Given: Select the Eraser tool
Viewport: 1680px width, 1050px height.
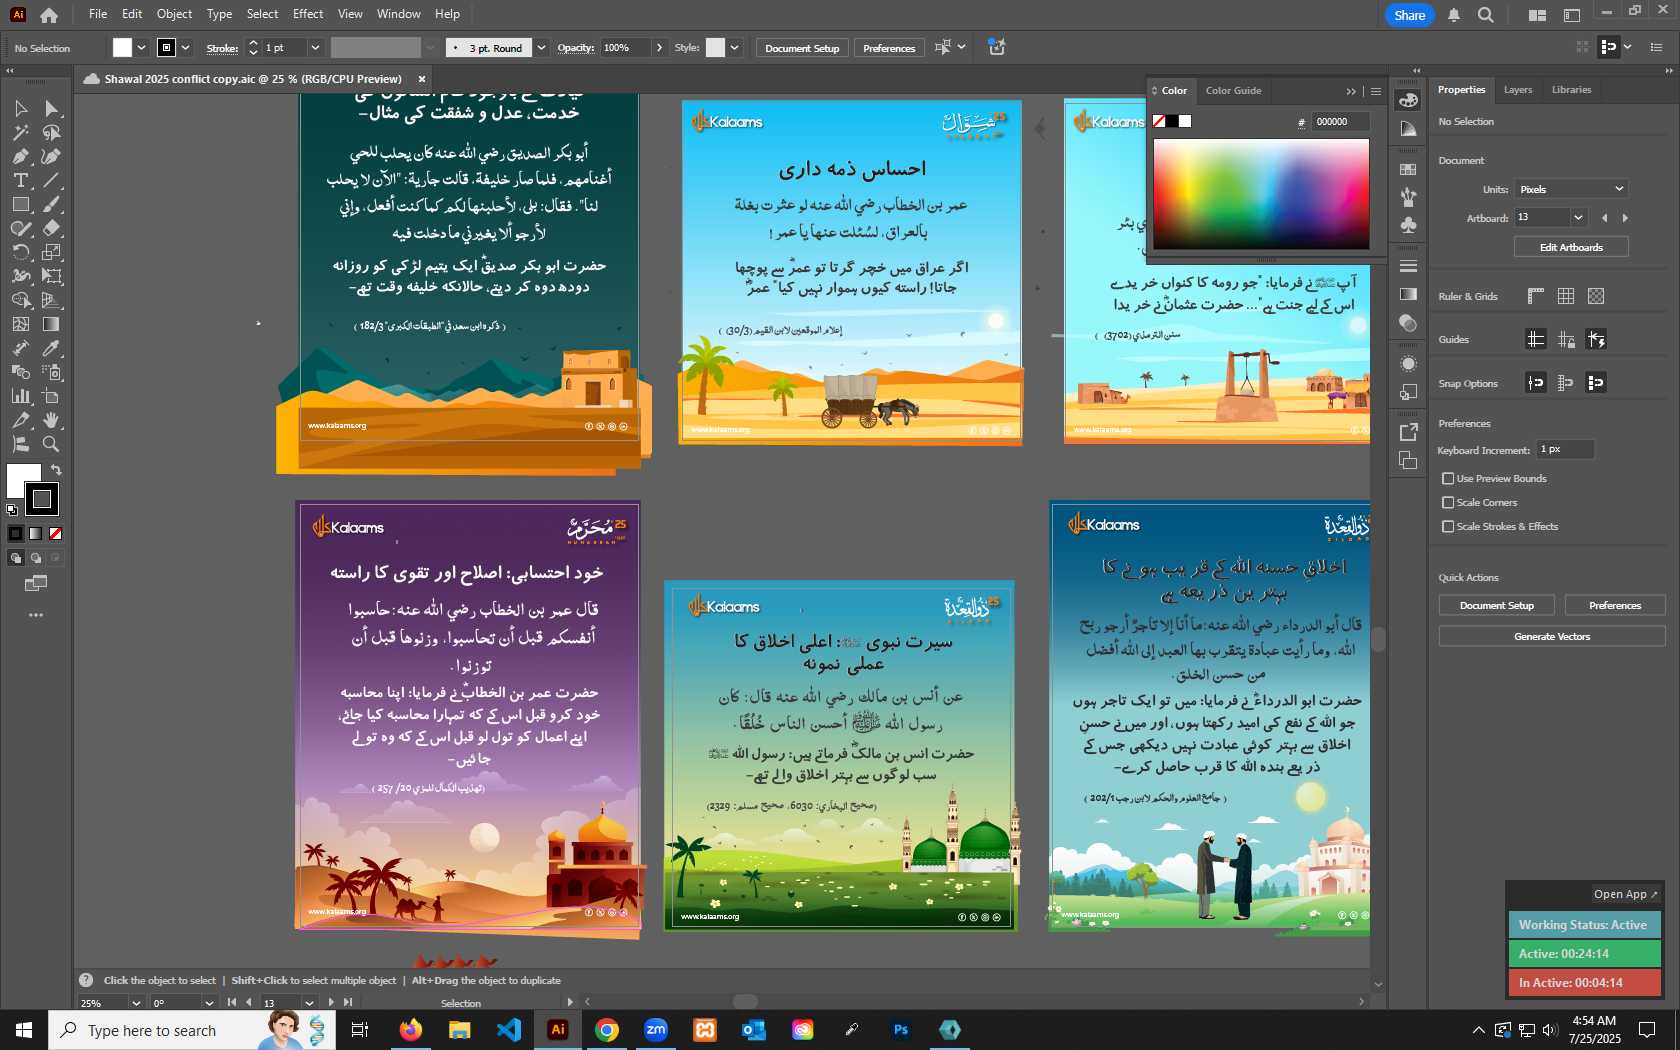Looking at the screenshot, I should pyautogui.click(x=51, y=228).
